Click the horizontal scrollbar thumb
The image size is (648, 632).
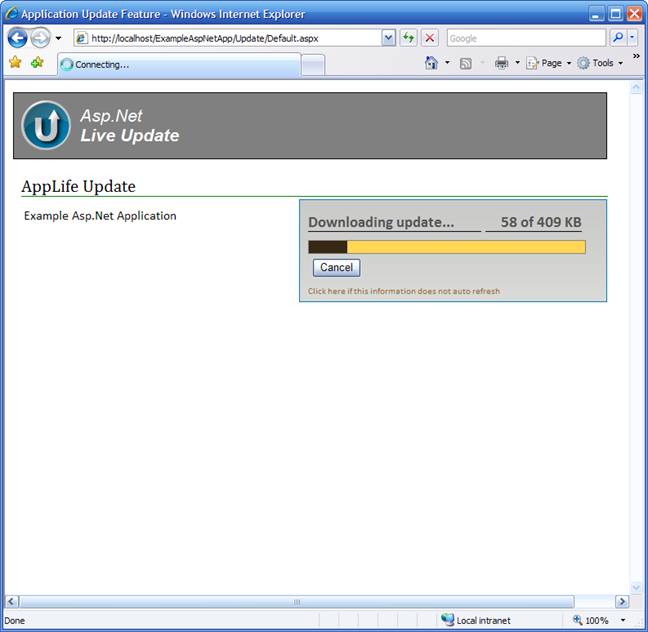[x=297, y=601]
